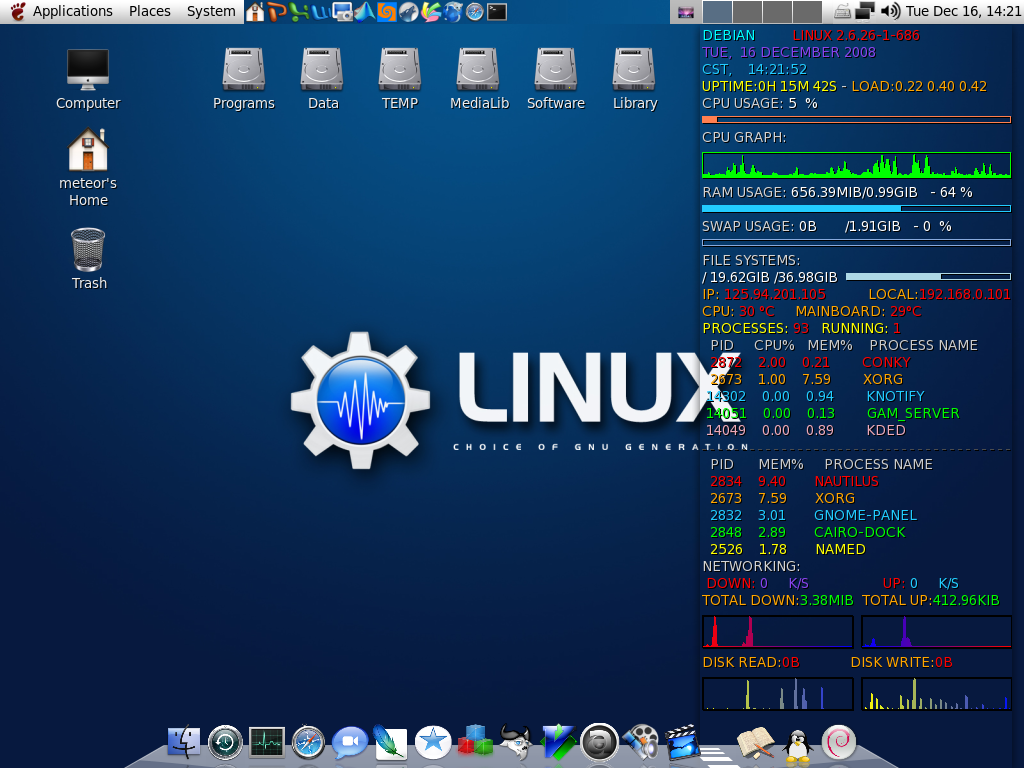Click the Debian swirl icon in the dock
This screenshot has height=768, width=1024.
[x=839, y=743]
